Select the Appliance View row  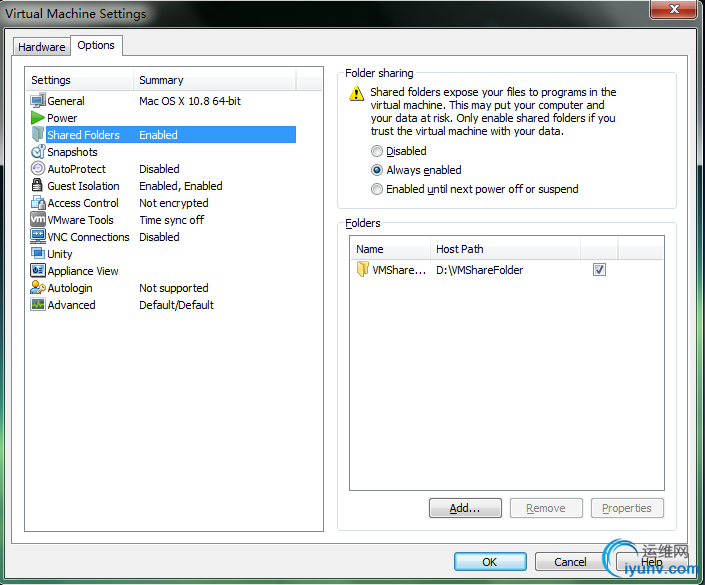coord(163,271)
